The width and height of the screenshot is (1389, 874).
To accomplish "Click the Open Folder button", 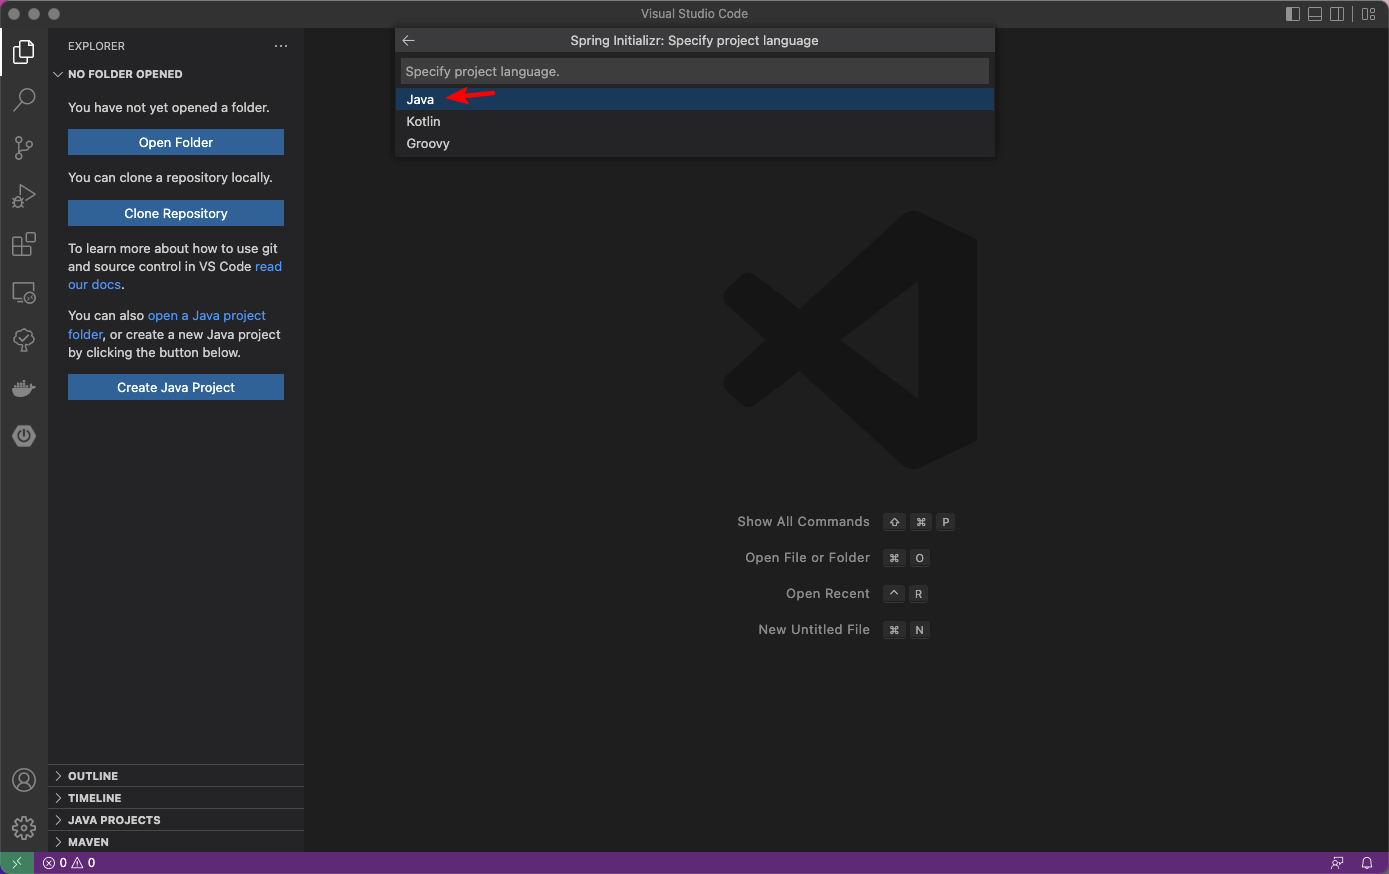I will tap(176, 142).
